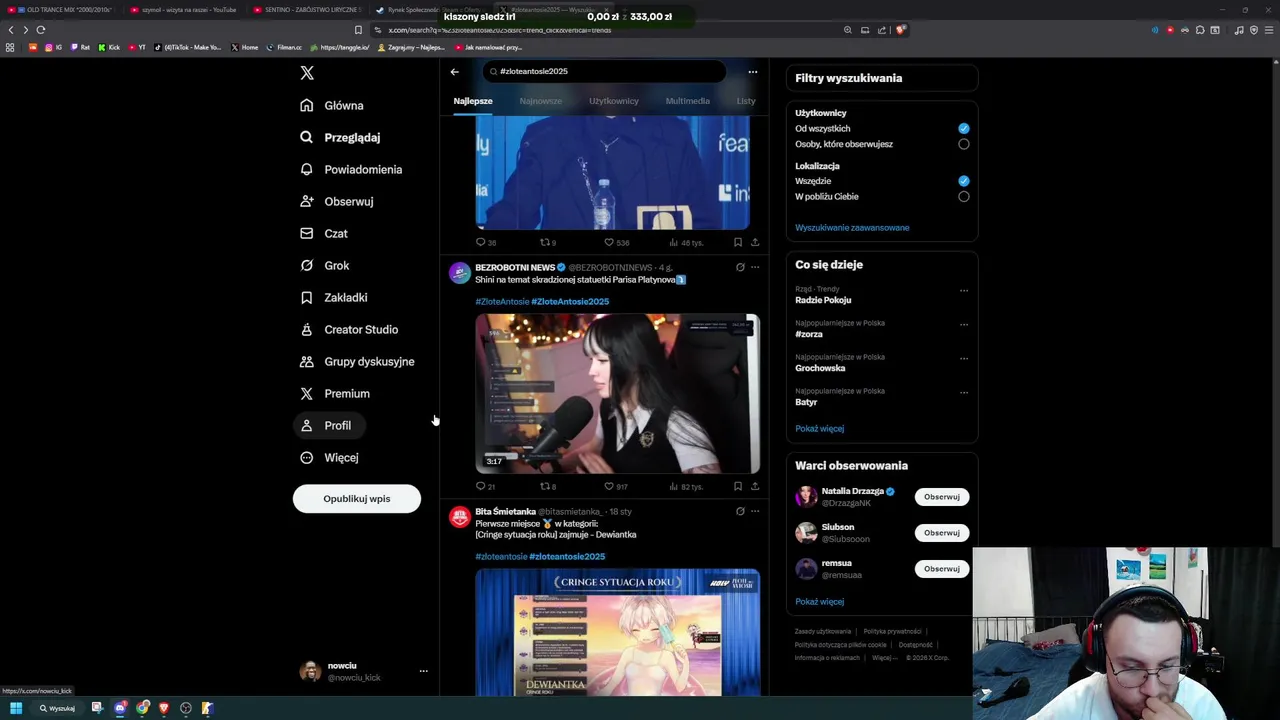Switch to the Najnowsze tab

(540, 101)
